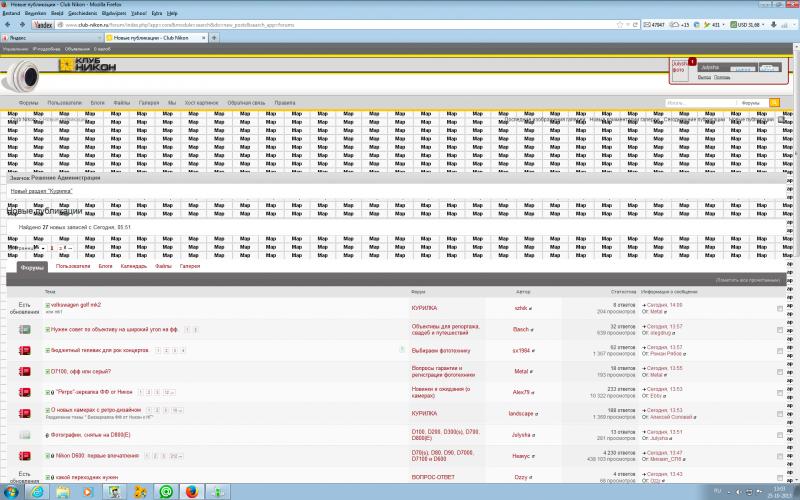Viewport: 800px width, 500px height.
Task: Click the read icon for Фотографии снятые на D800(E)
Action: tap(24, 435)
